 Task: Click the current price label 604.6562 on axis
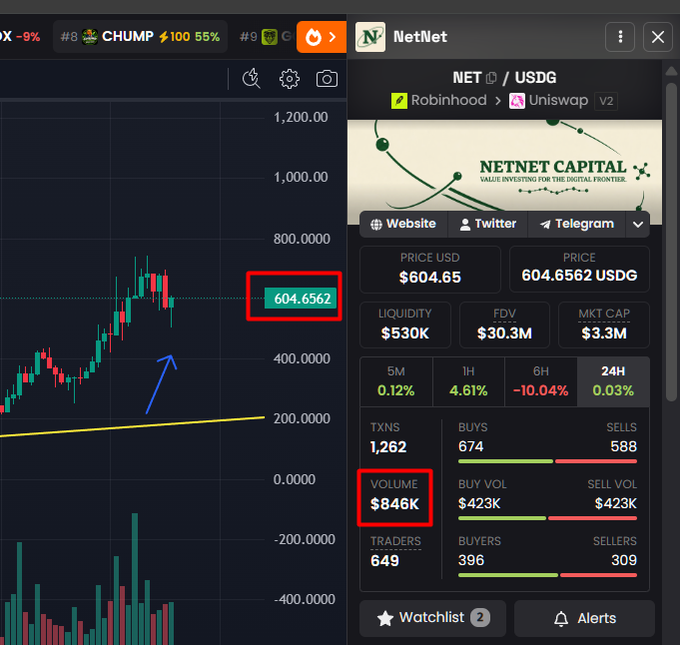[301, 298]
